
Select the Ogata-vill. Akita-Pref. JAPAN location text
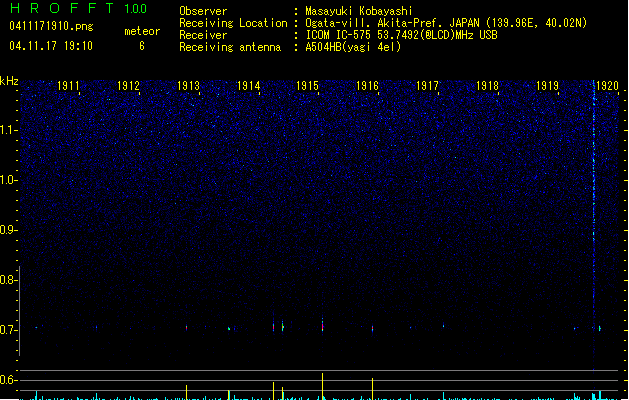[446, 23]
